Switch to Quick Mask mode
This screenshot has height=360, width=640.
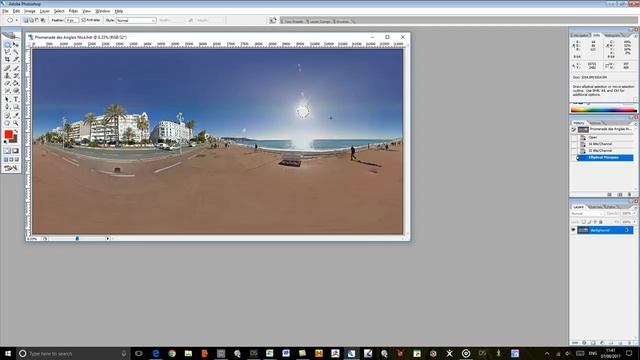pyautogui.click(x=16, y=151)
